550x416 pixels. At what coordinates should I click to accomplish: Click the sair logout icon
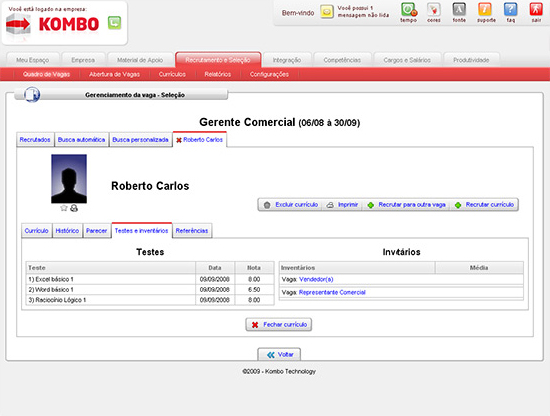tap(536, 9)
